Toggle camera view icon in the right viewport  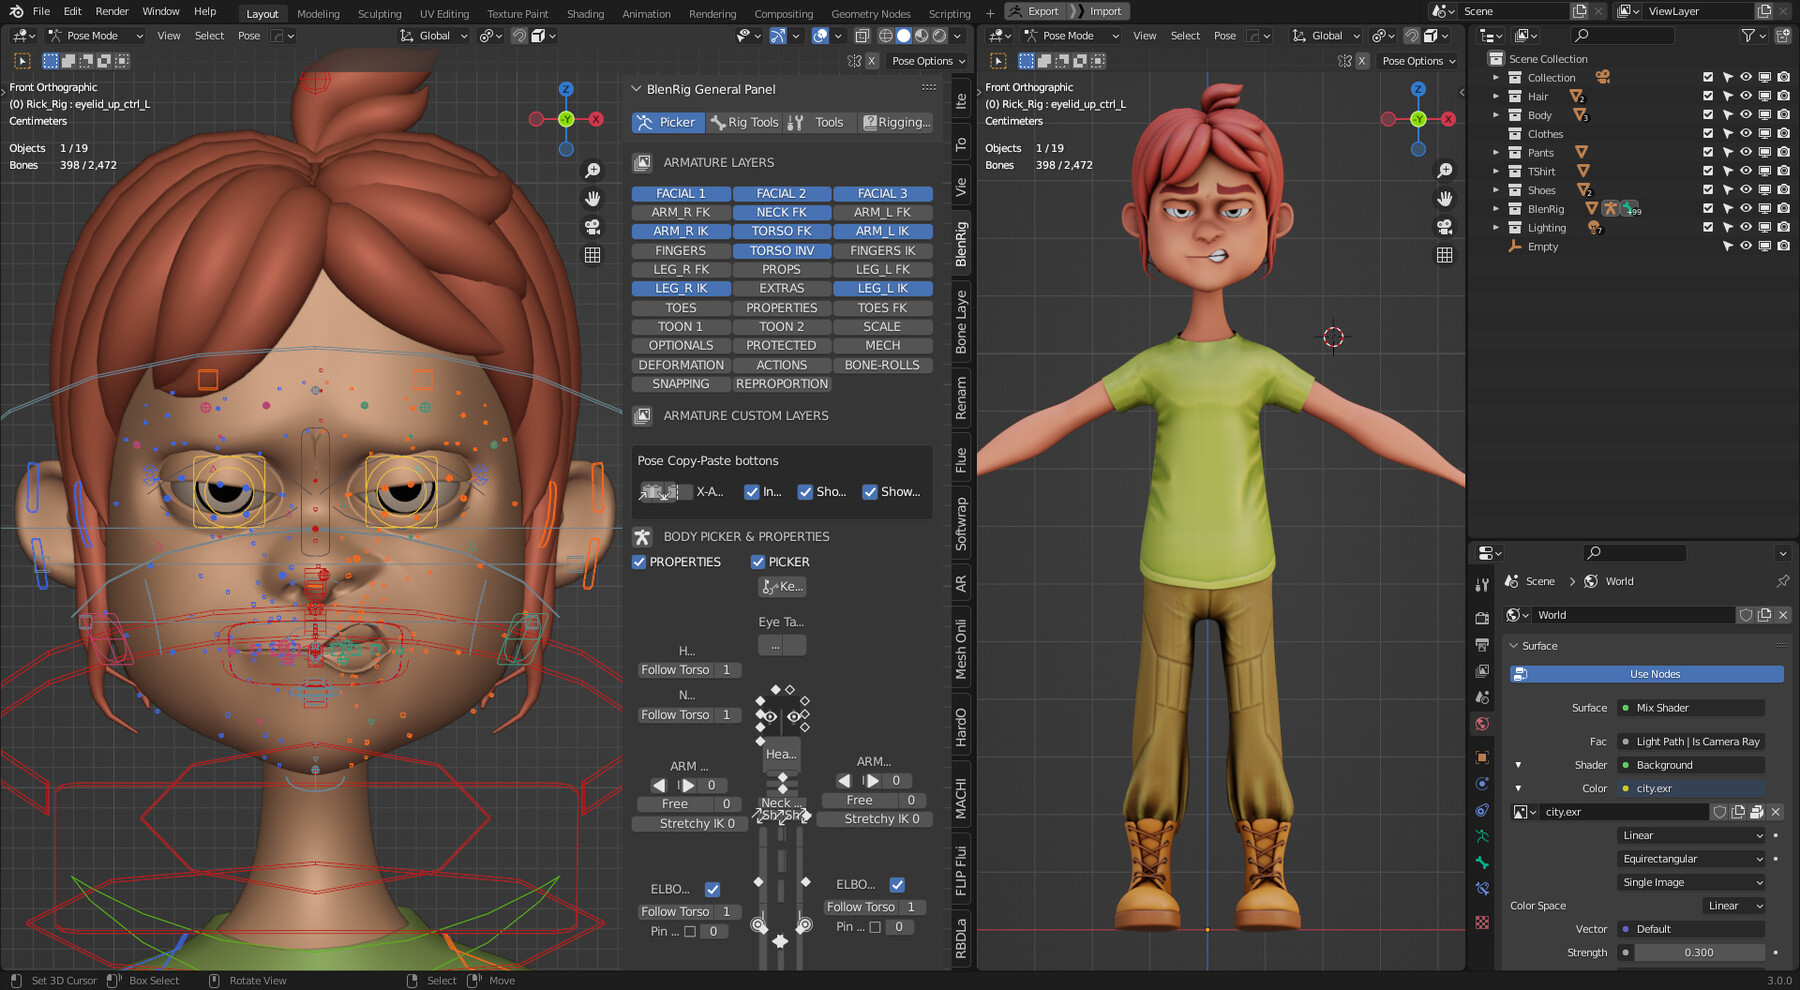pyautogui.click(x=1445, y=227)
